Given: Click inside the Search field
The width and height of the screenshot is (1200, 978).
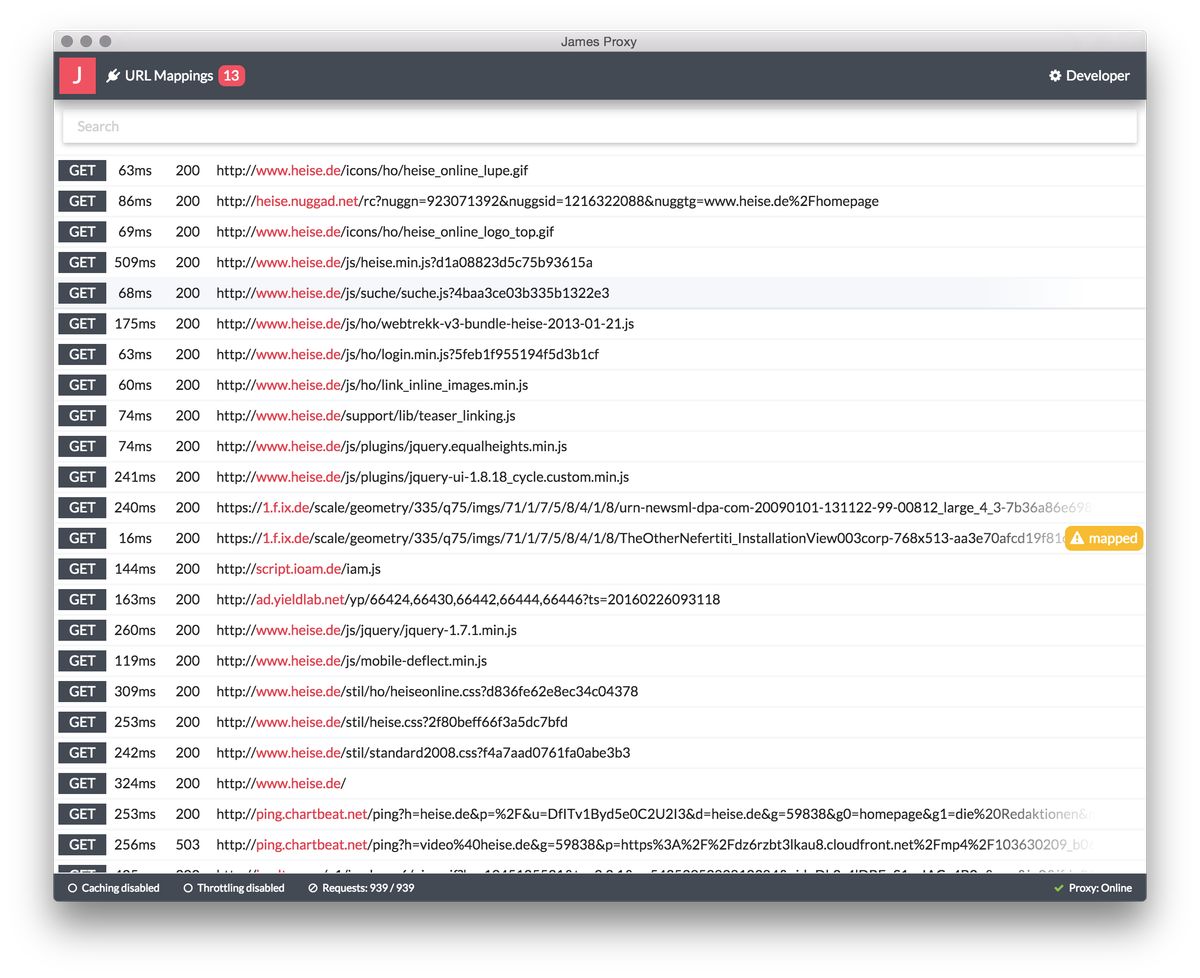Looking at the screenshot, I should click(x=600, y=124).
